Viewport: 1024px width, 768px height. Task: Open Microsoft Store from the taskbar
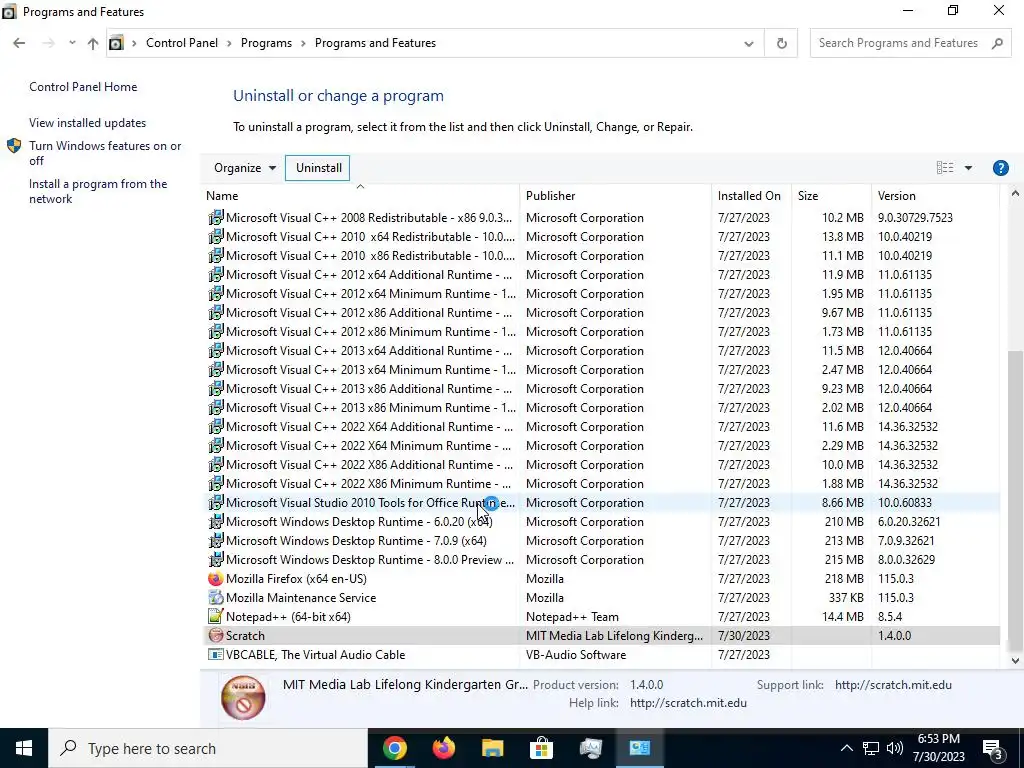(x=541, y=748)
